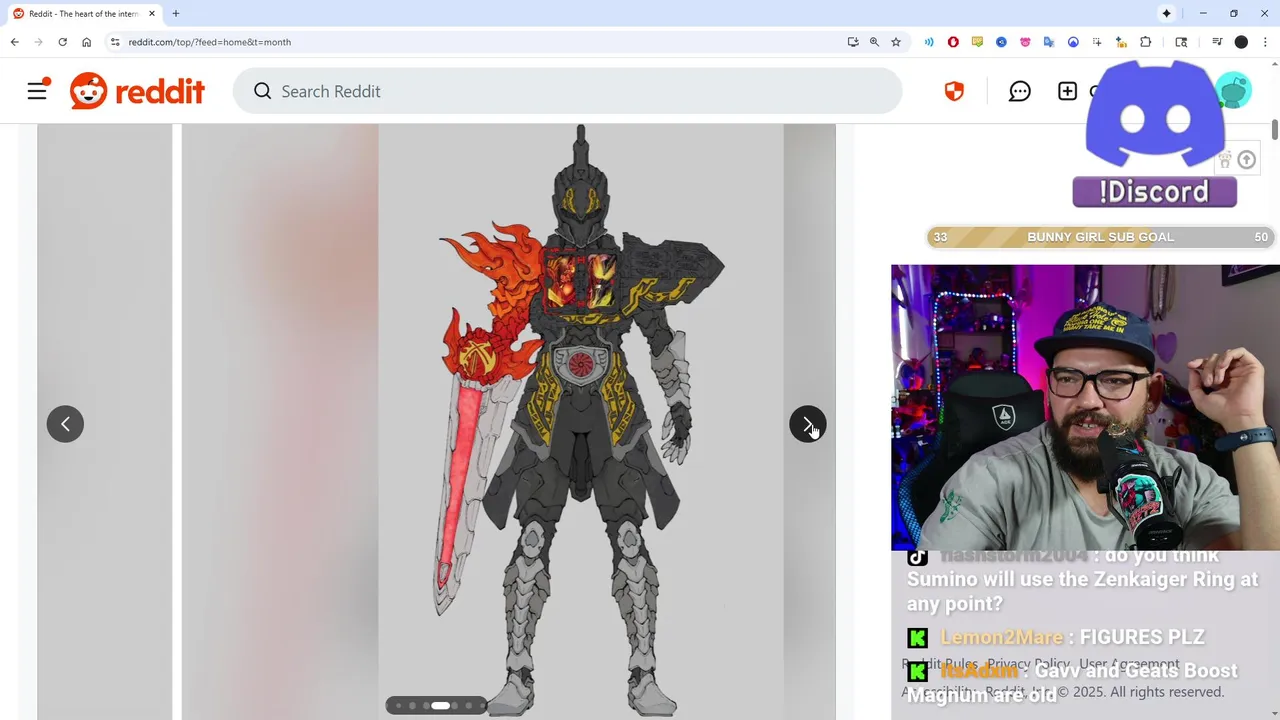Click the page vertical scrollbar thumb

(x=1275, y=130)
